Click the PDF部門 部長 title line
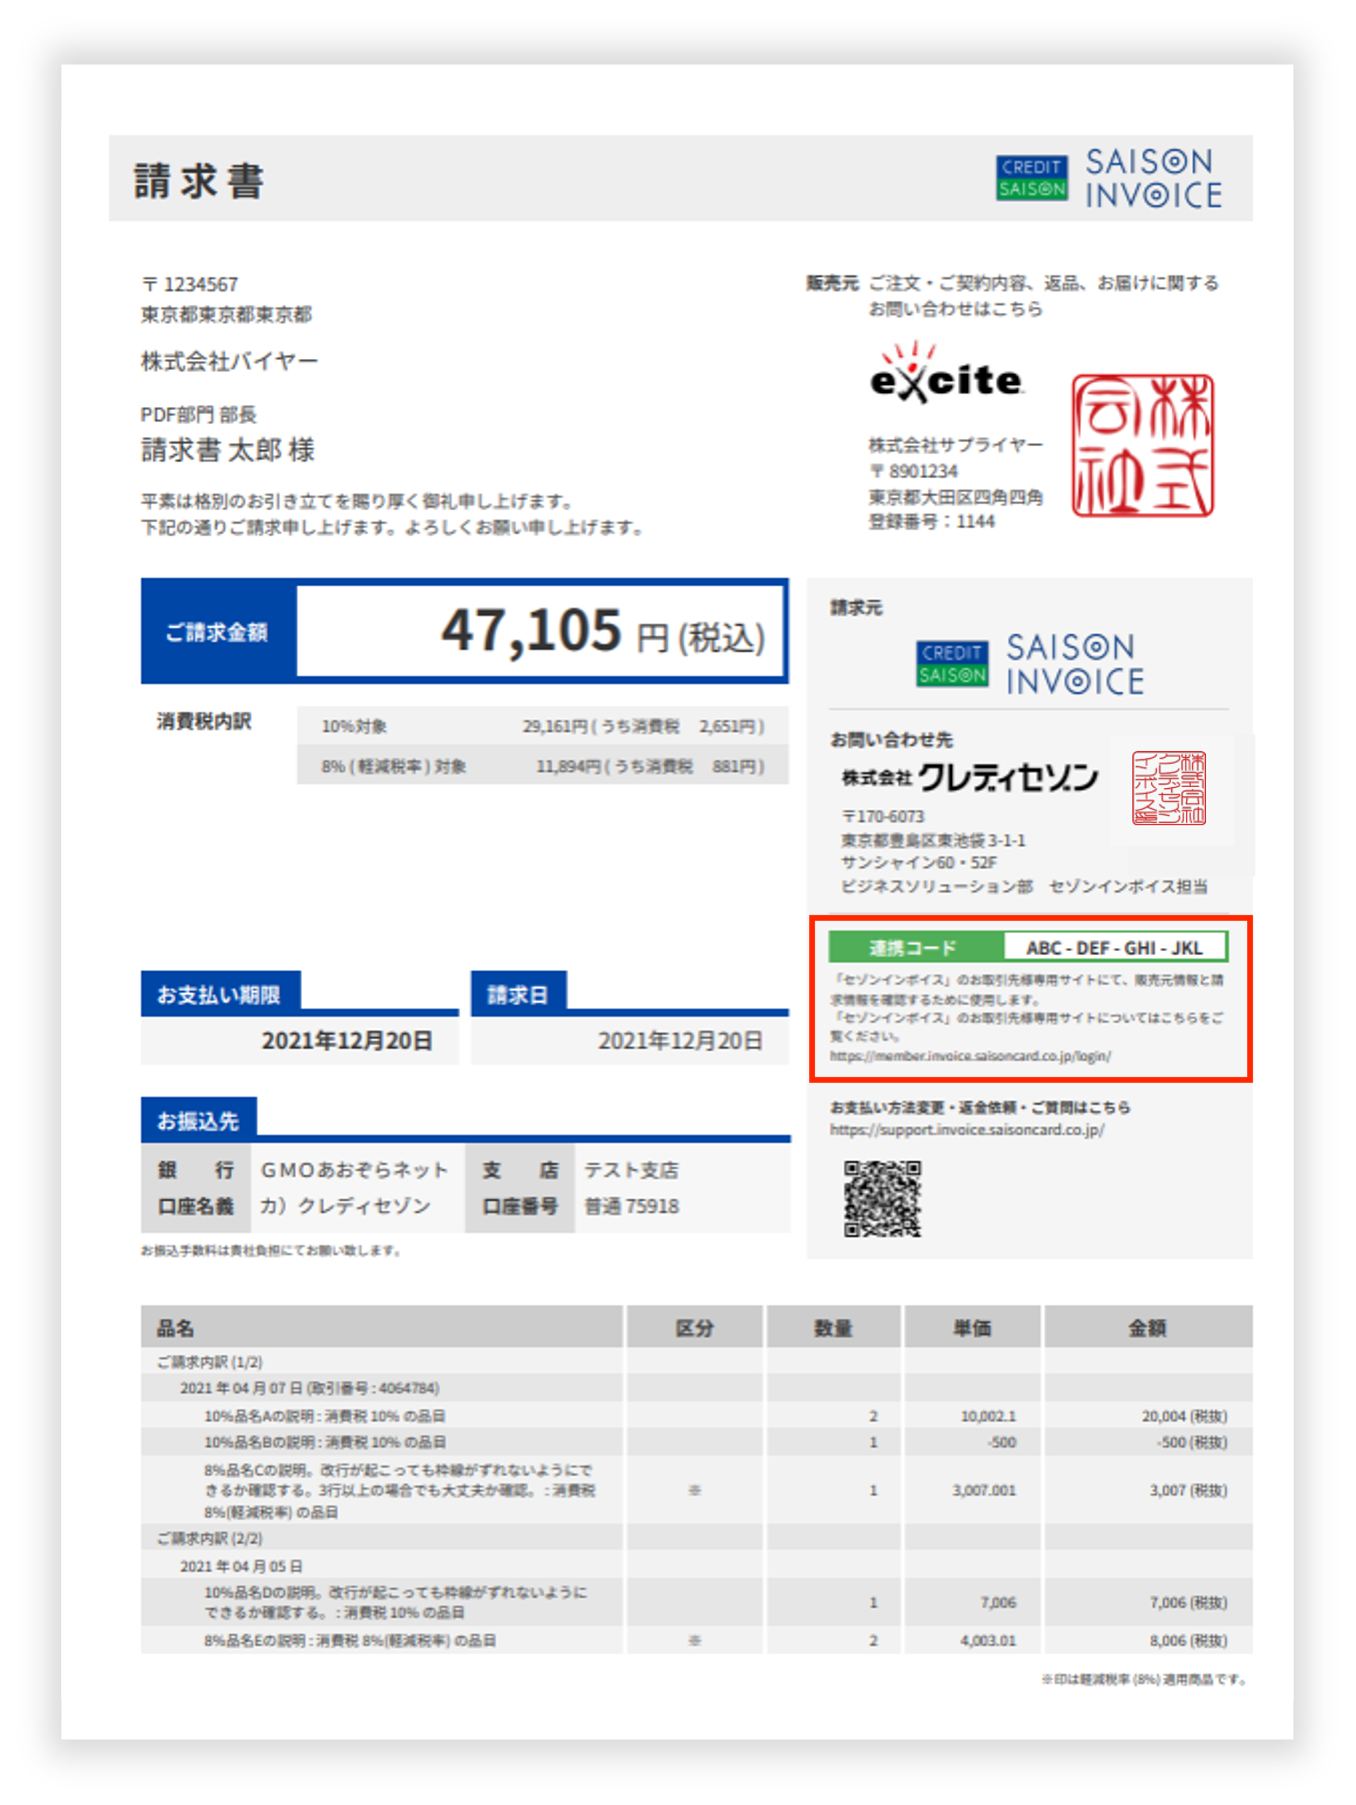This screenshot has width=1356, height=1805. tap(199, 415)
